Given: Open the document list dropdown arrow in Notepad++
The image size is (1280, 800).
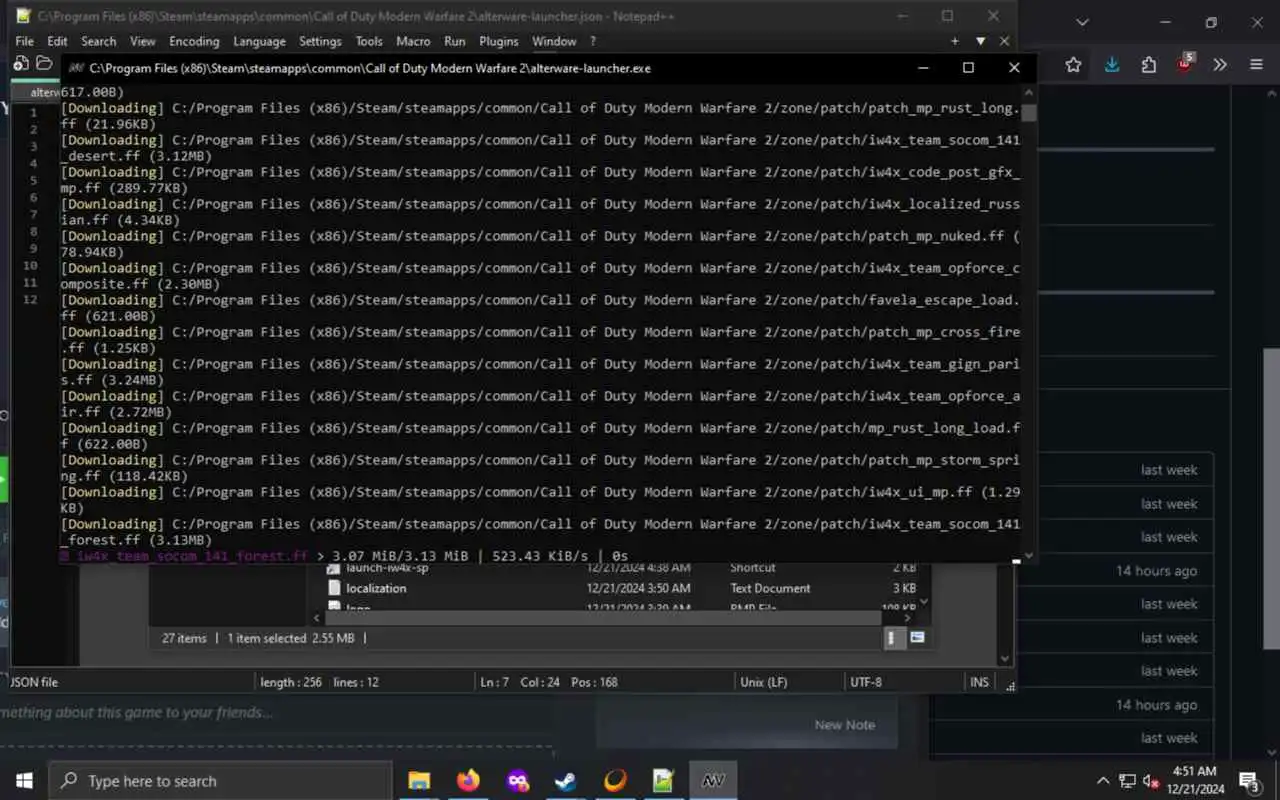Looking at the screenshot, I should click(x=981, y=41).
